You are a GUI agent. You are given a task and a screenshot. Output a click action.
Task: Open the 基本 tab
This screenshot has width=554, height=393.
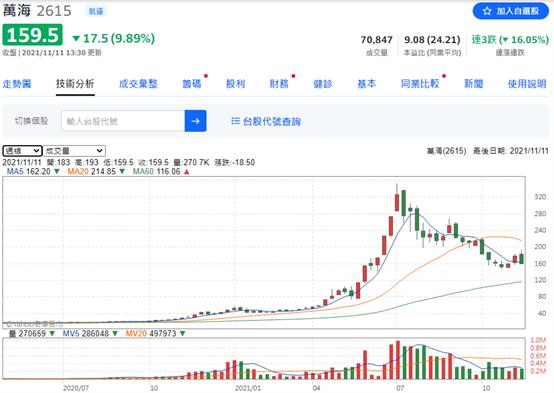tap(367, 84)
